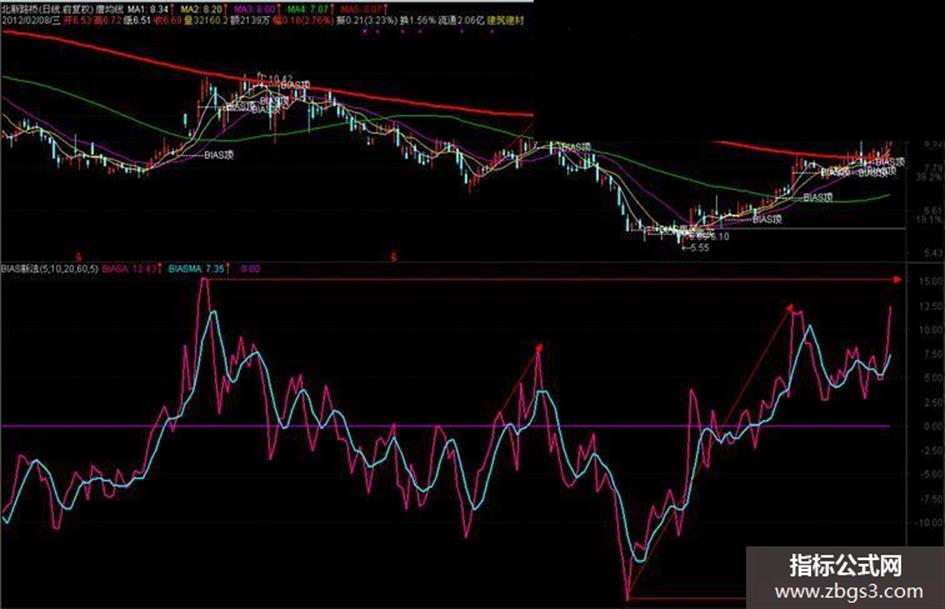Click the volume value 32160.2
Screen dimensions: 945x609
pos(209,20)
